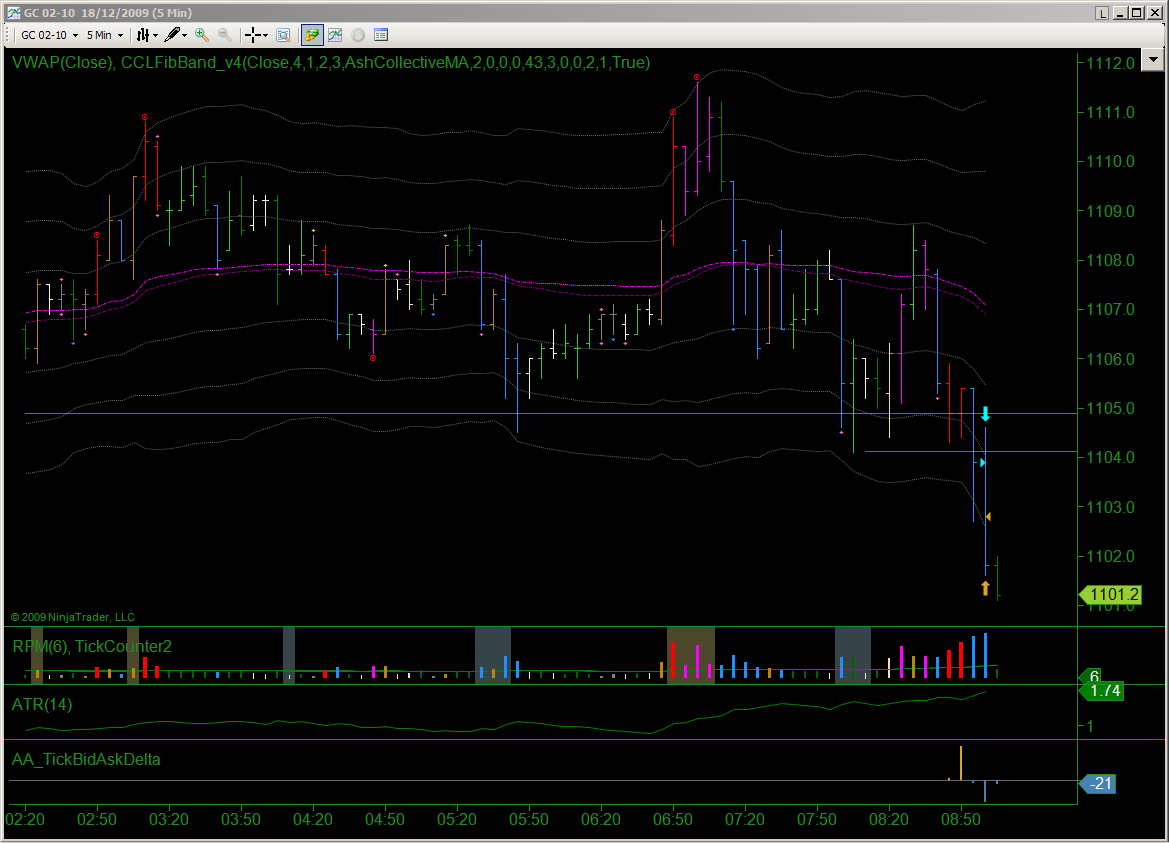Click the 1108.0 price axis label
Screen dimensions: 1169x843
pyautogui.click(x=1110, y=261)
